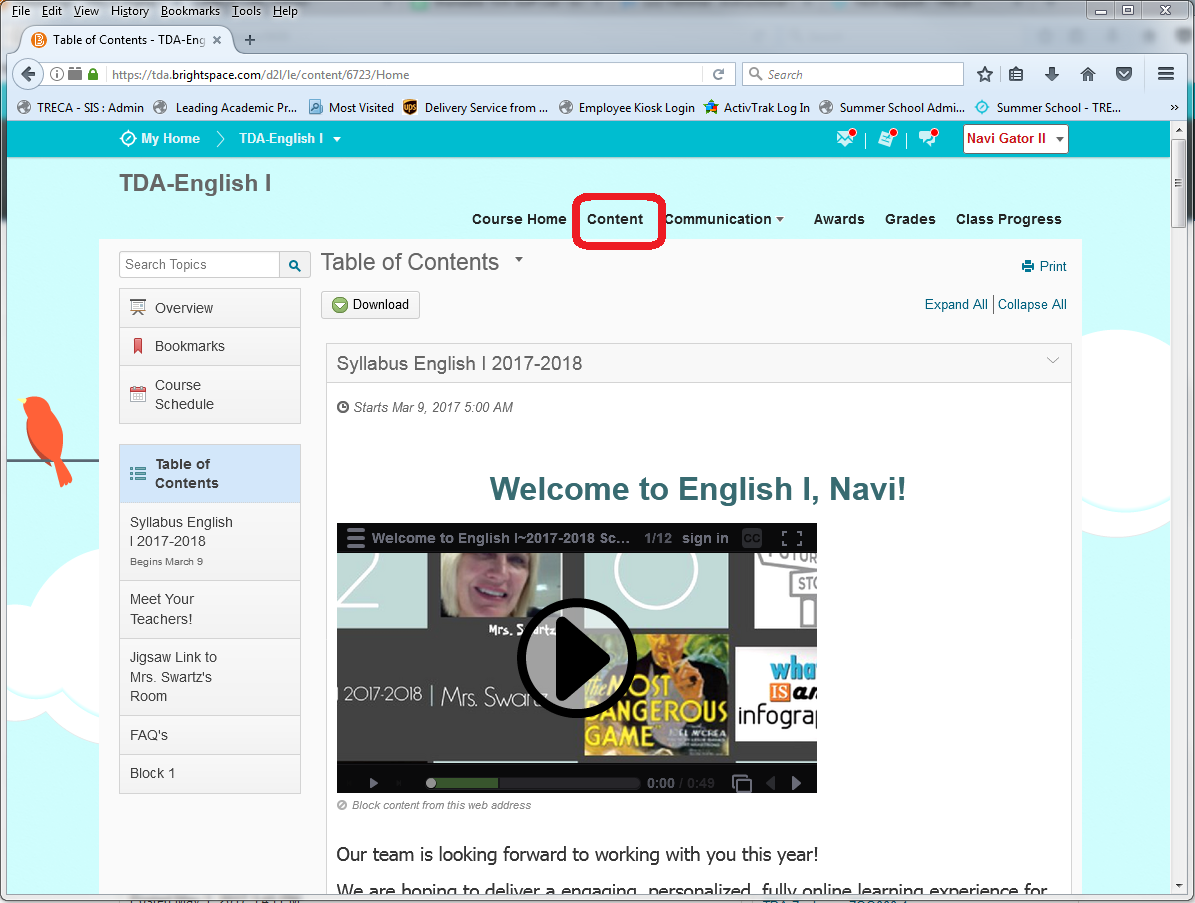Open the Grades page
This screenshot has width=1195, height=903.
pyautogui.click(x=910, y=219)
